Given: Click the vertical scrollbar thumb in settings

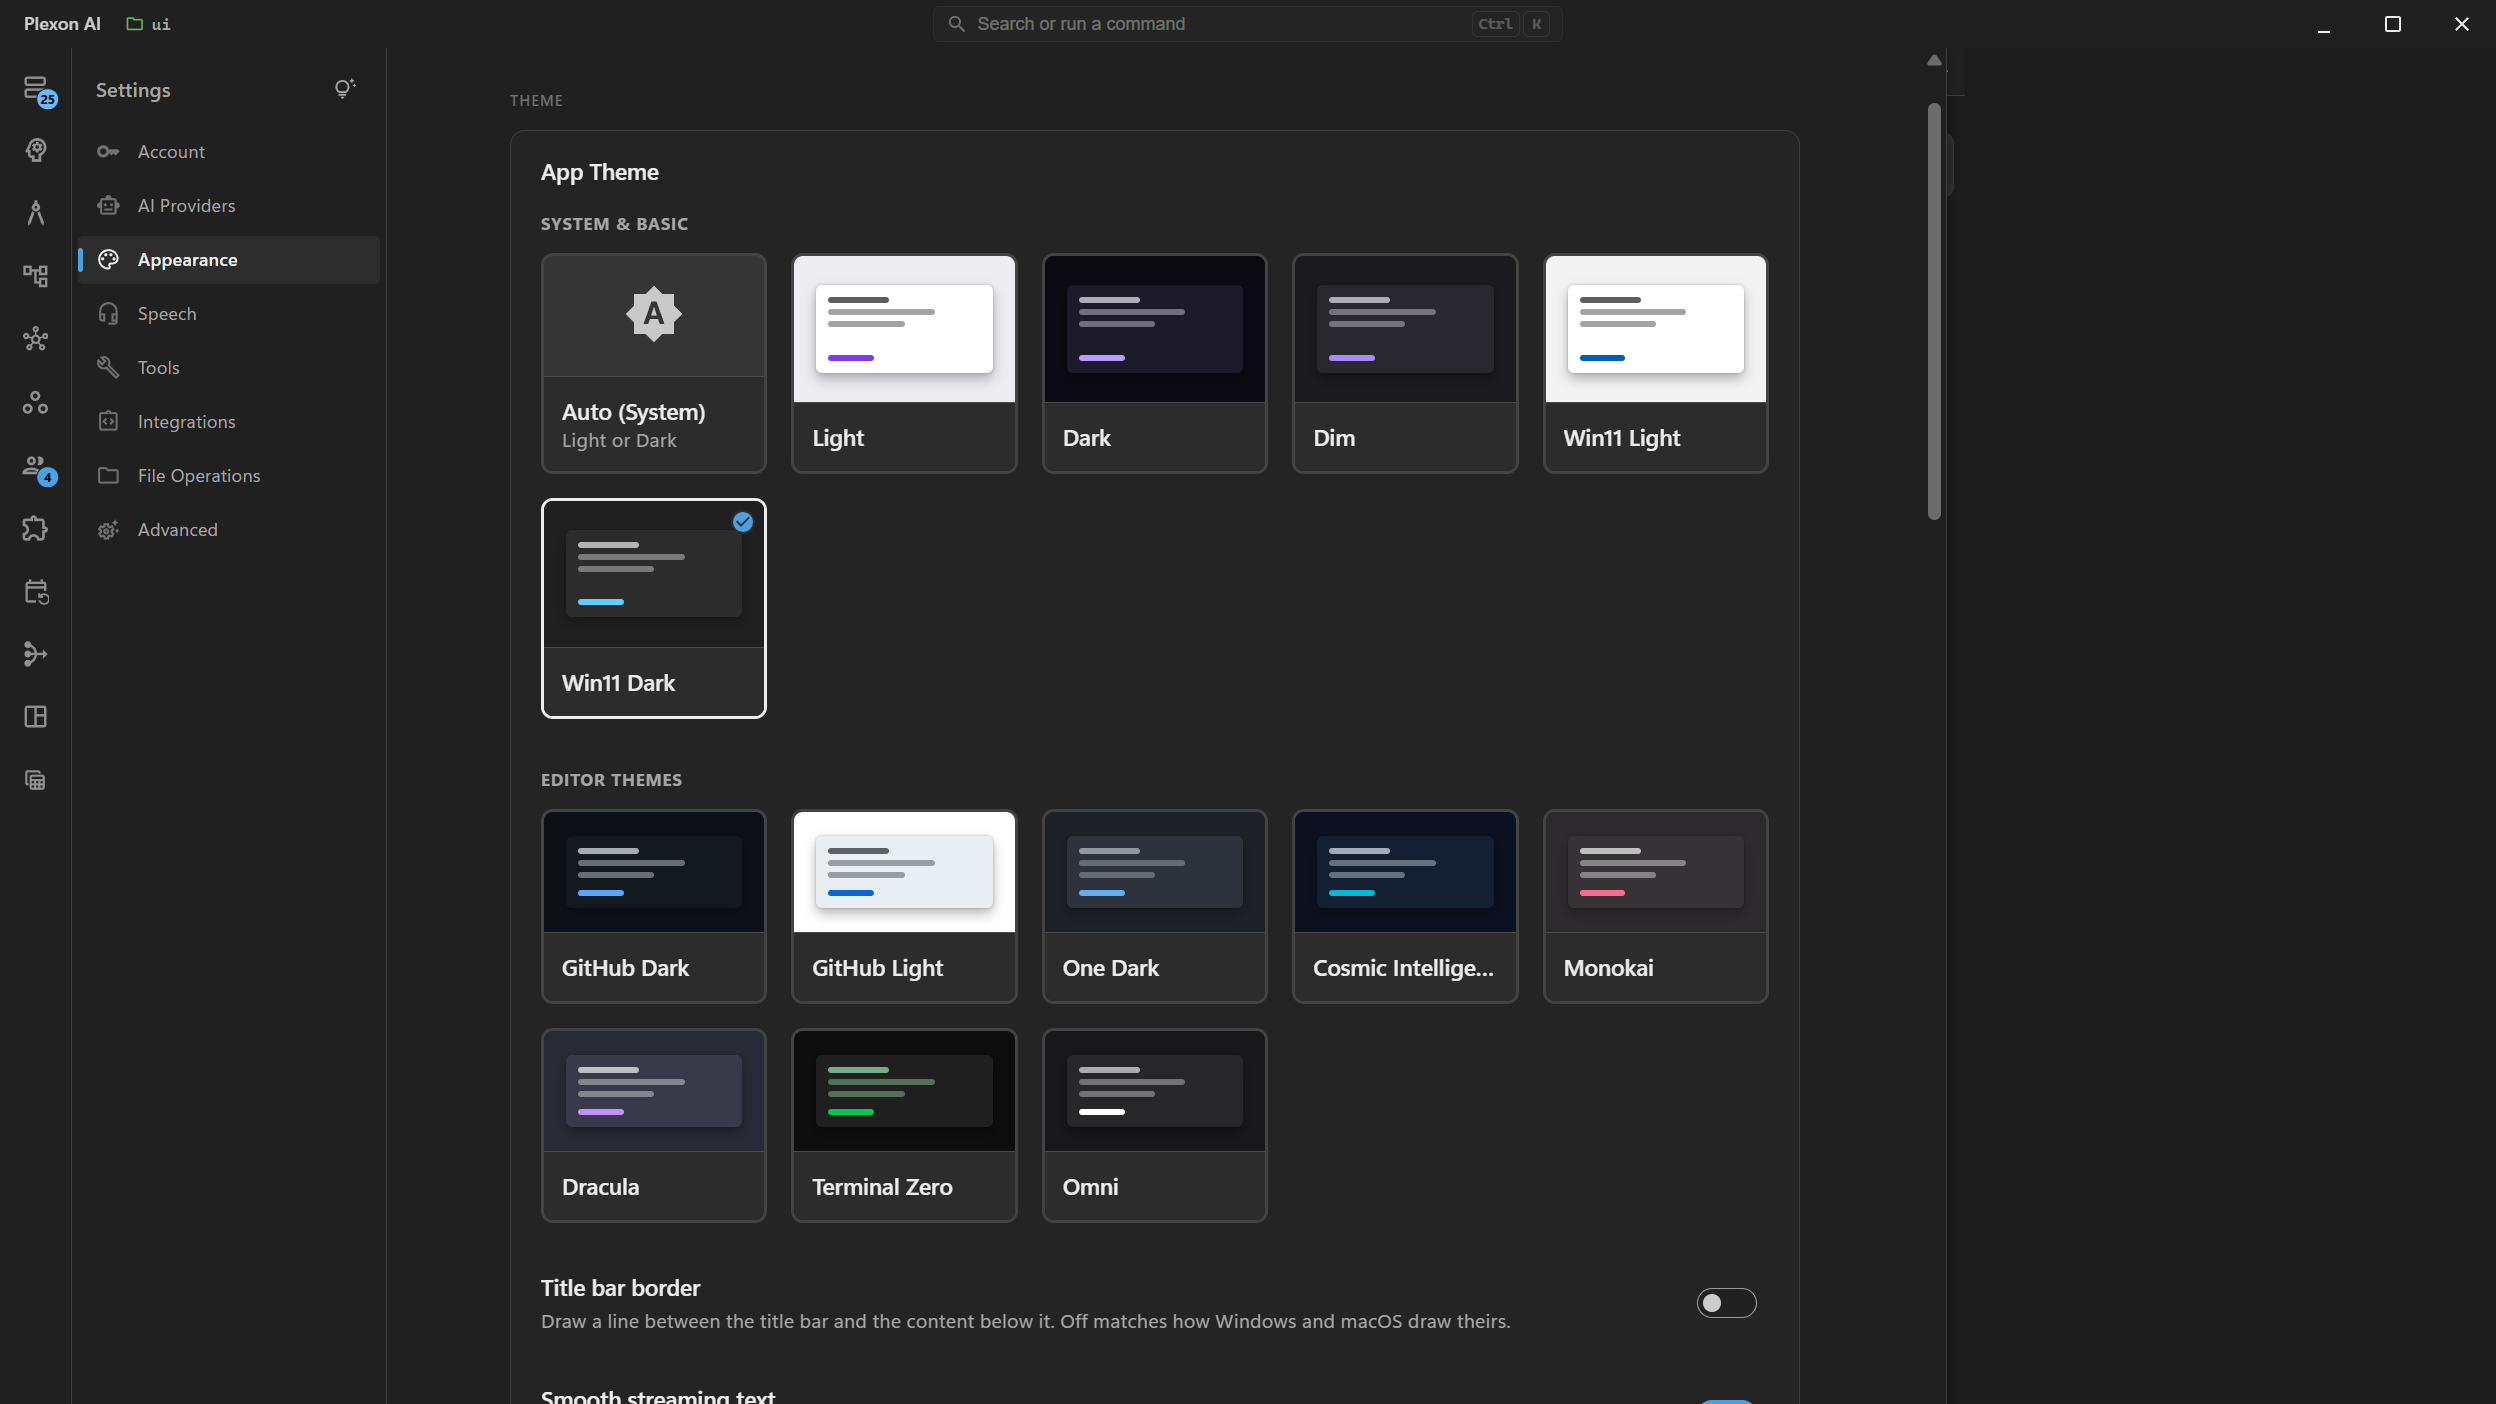Looking at the screenshot, I should pos(1934,311).
